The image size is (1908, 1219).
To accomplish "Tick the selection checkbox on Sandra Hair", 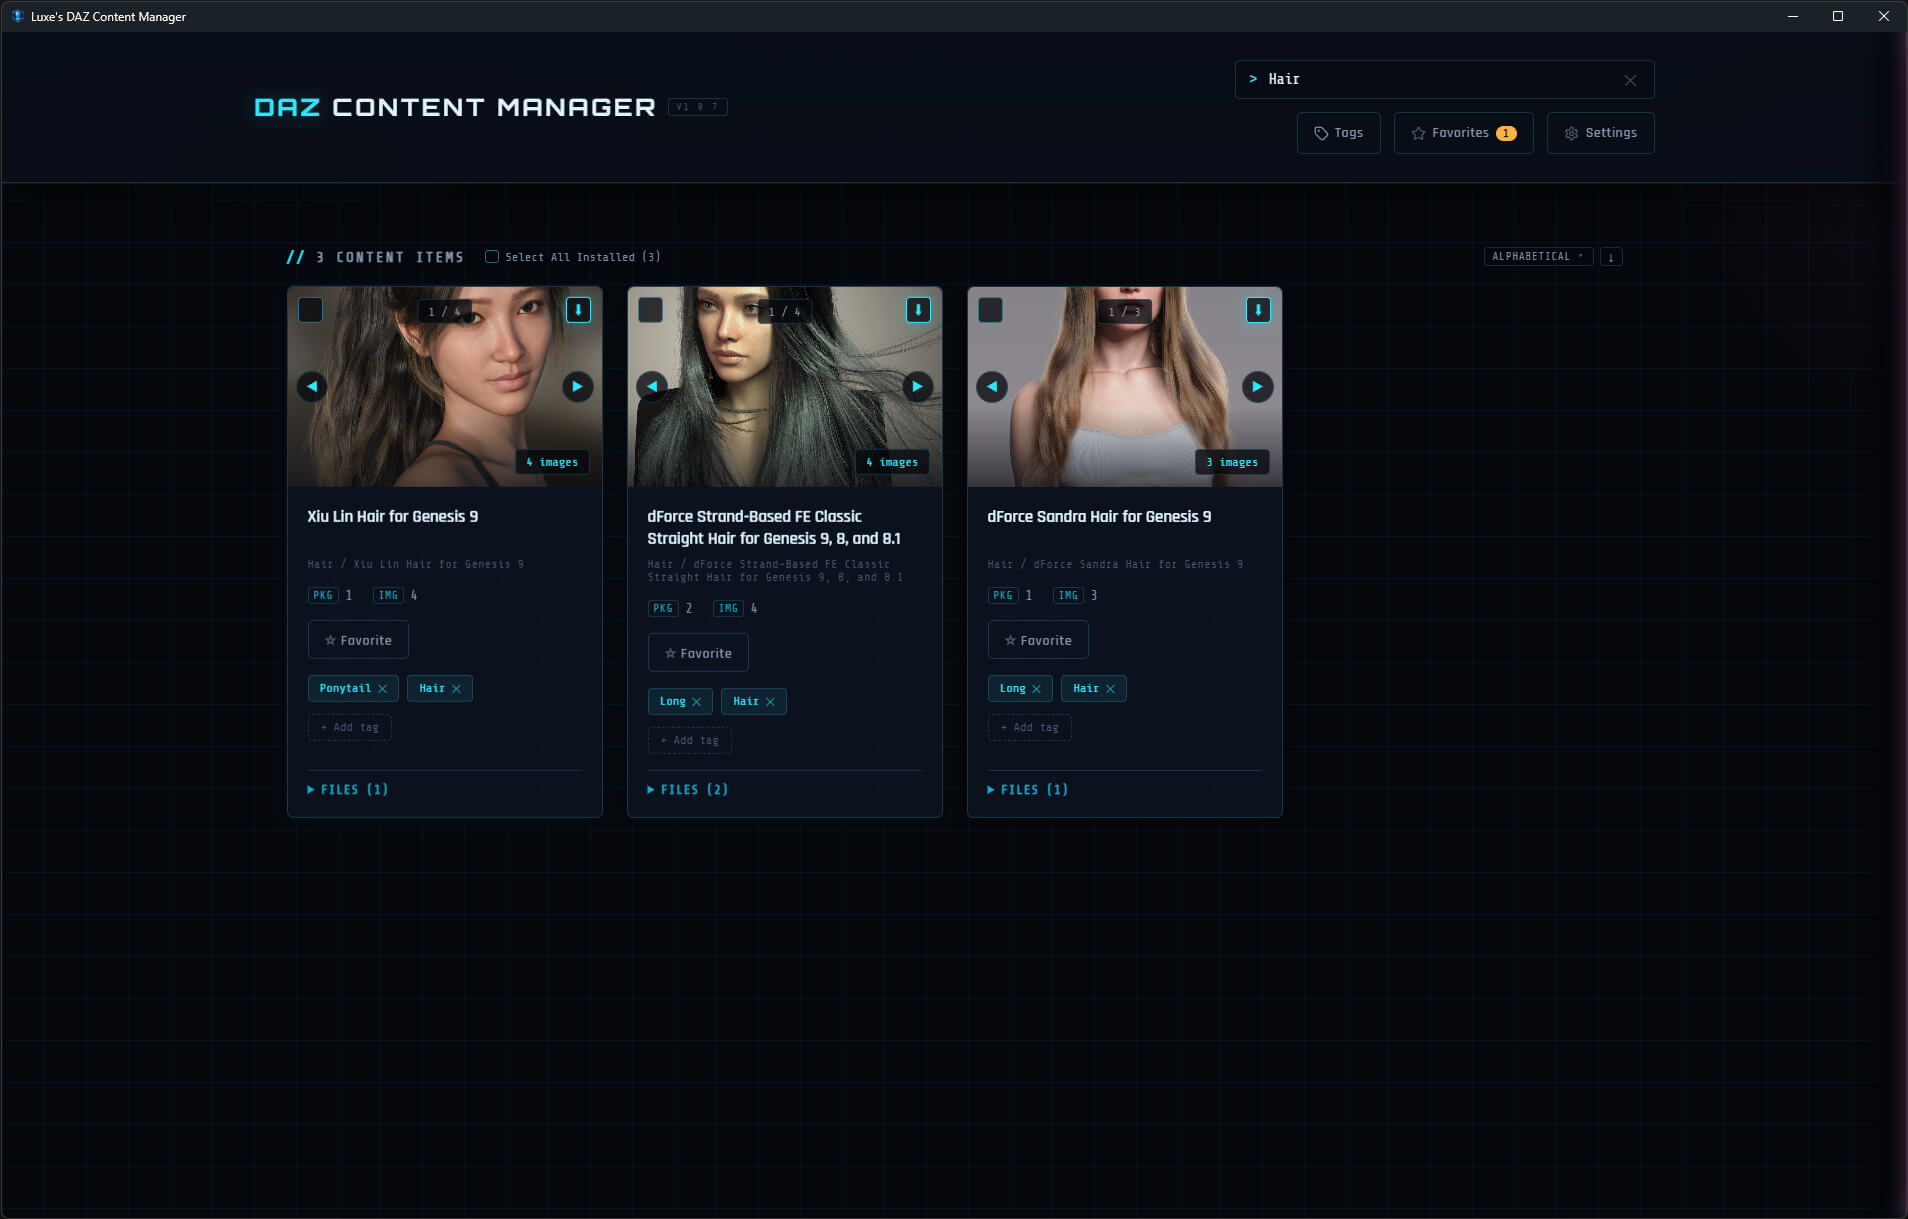I will pos(991,310).
